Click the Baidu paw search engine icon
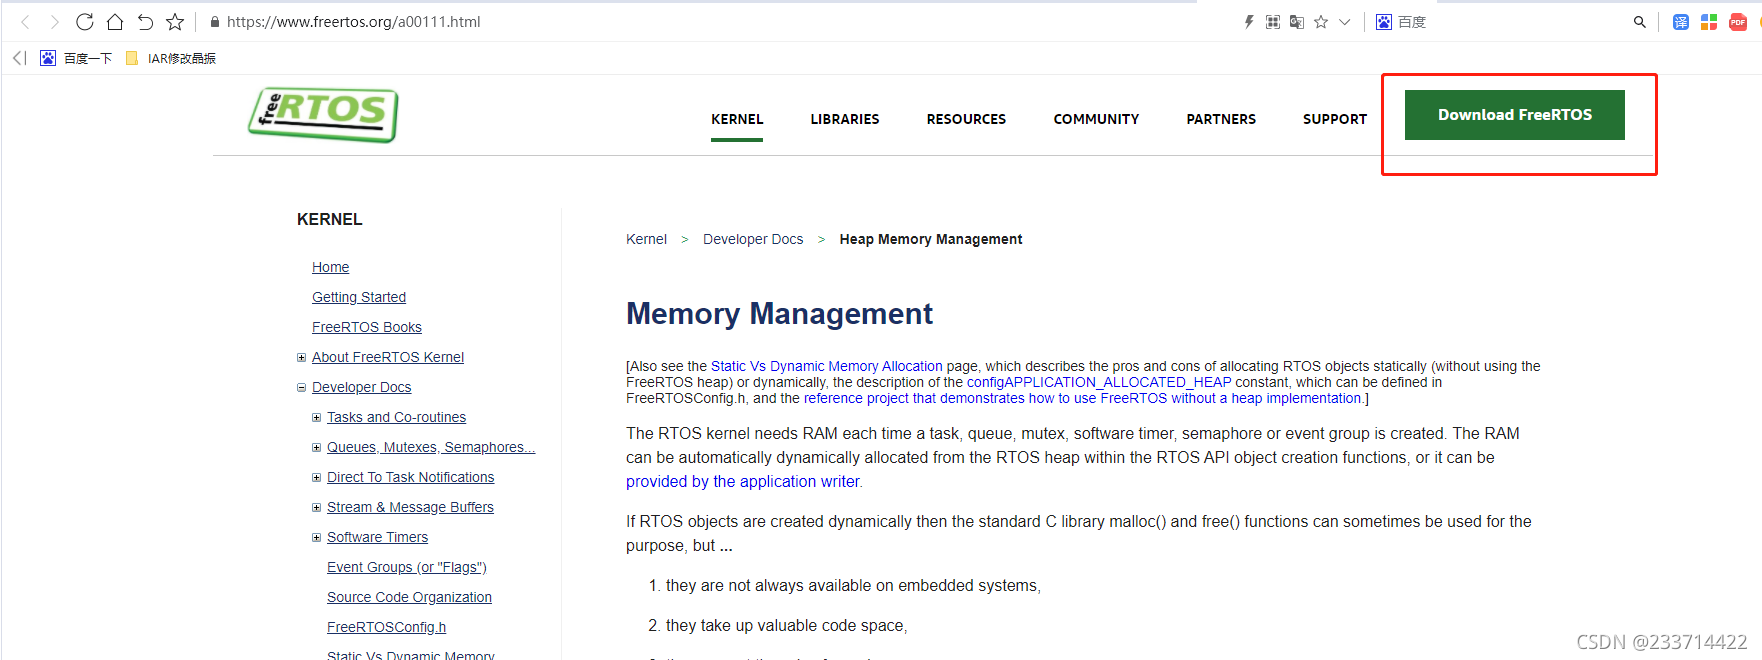The height and width of the screenshot is (660, 1762). [1384, 22]
